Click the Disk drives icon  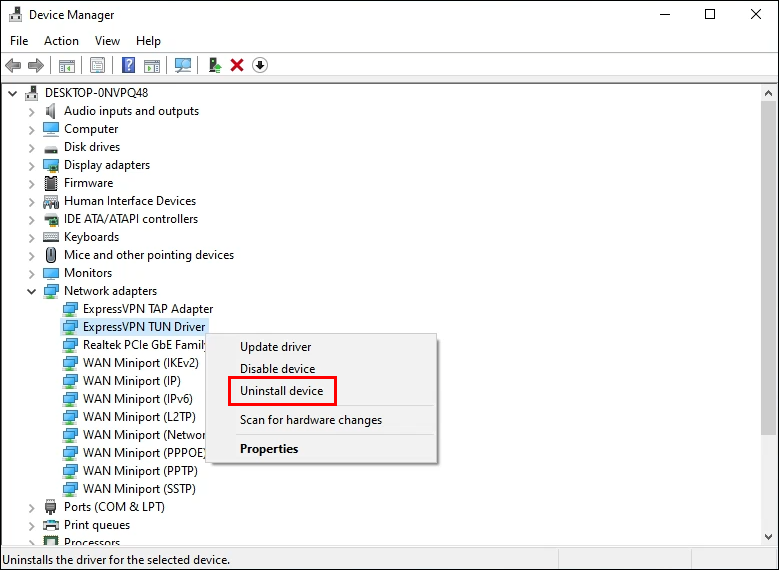51,149
